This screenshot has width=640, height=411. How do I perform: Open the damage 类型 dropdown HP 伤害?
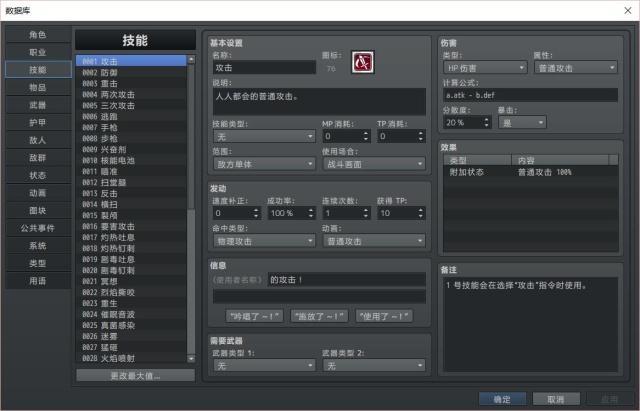[485, 68]
